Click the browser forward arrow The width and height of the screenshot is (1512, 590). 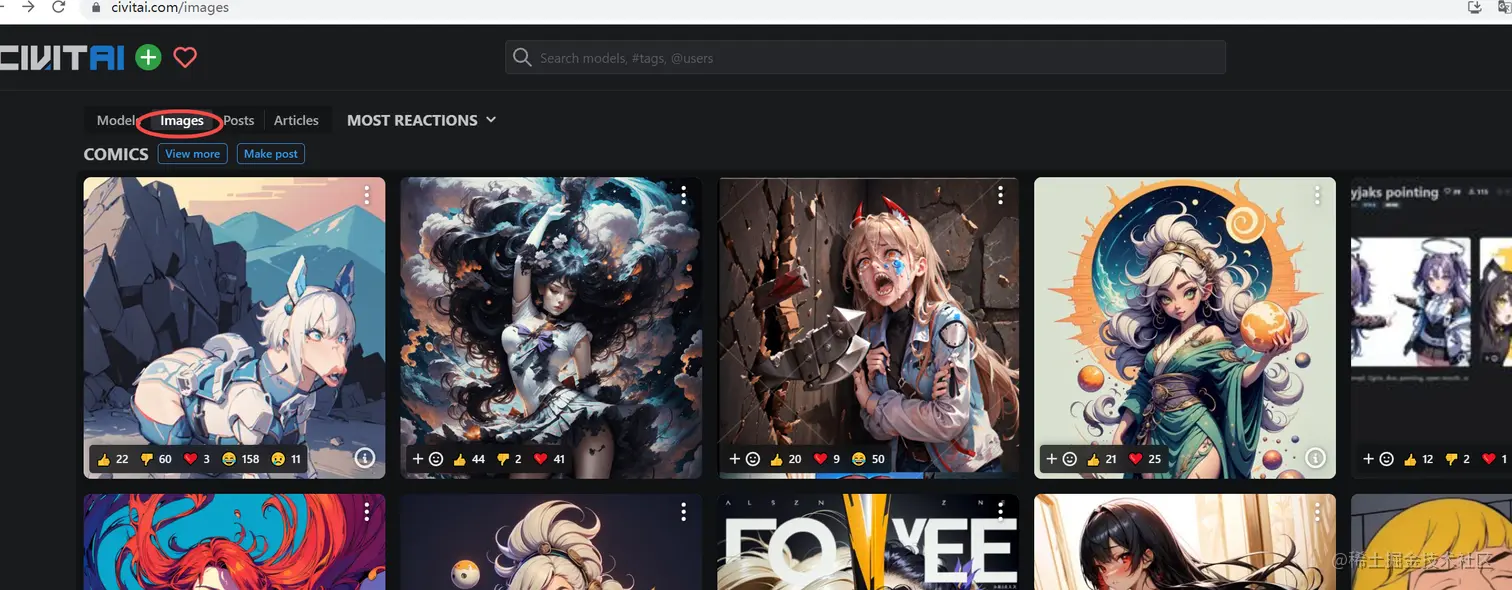(27, 7)
